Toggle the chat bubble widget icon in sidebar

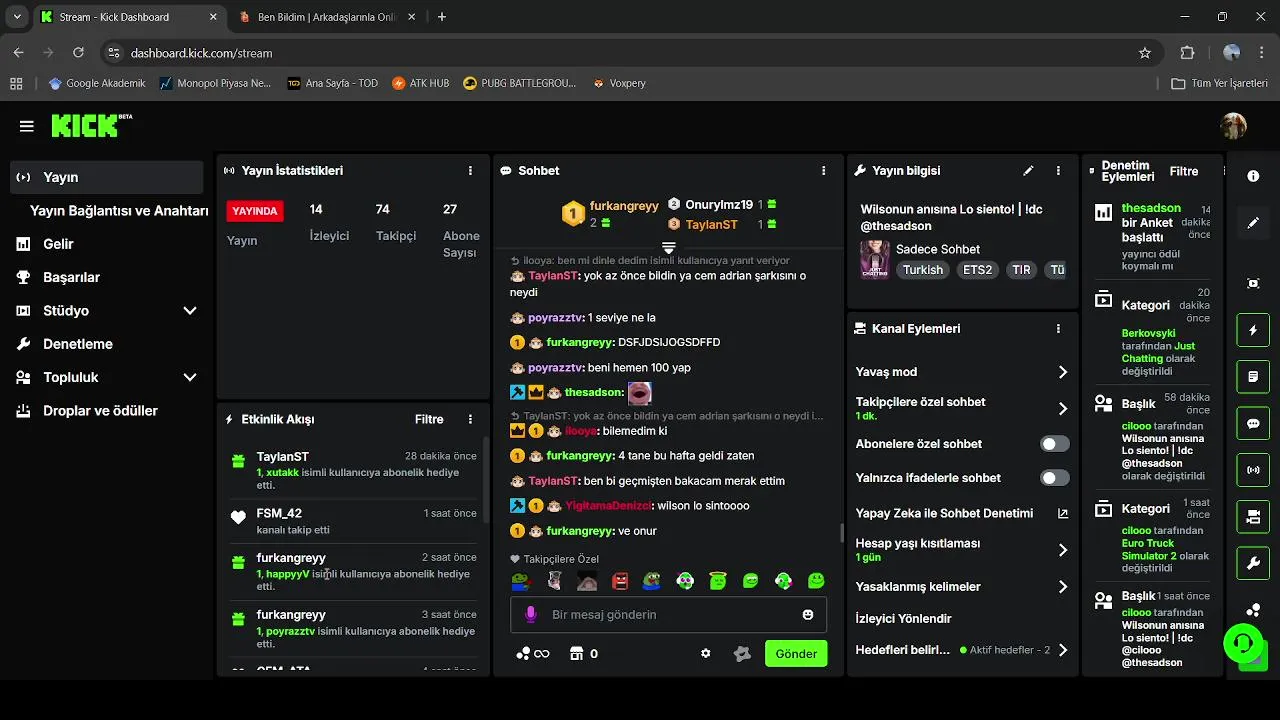pos(1253,423)
